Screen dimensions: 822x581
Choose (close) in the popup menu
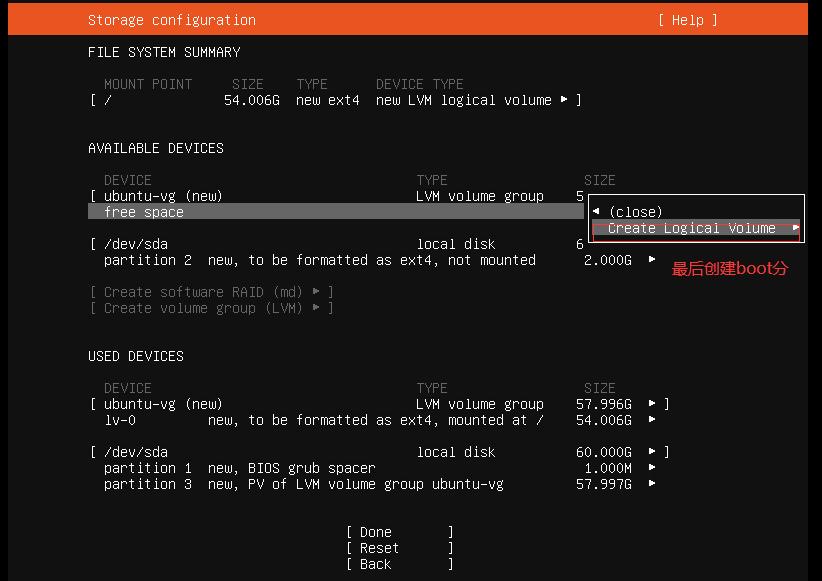pos(635,212)
